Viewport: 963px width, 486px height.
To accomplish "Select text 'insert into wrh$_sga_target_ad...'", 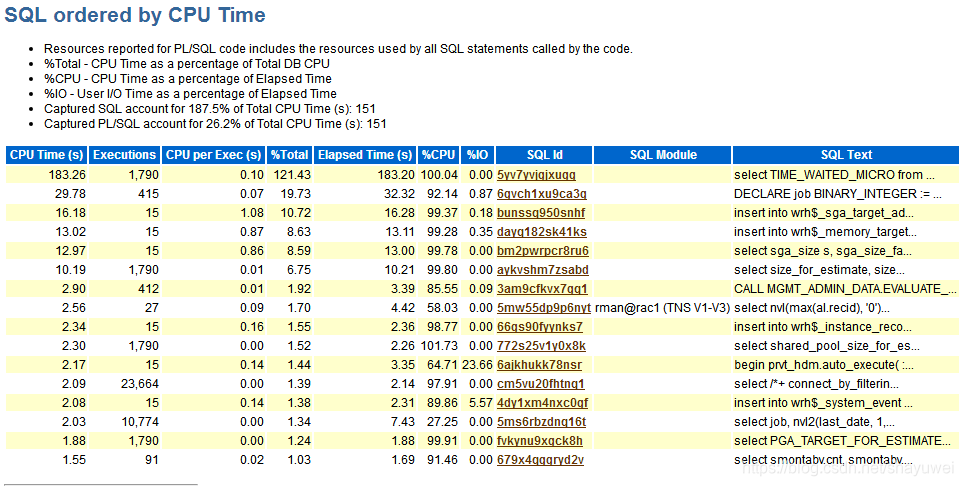I will tap(824, 213).
